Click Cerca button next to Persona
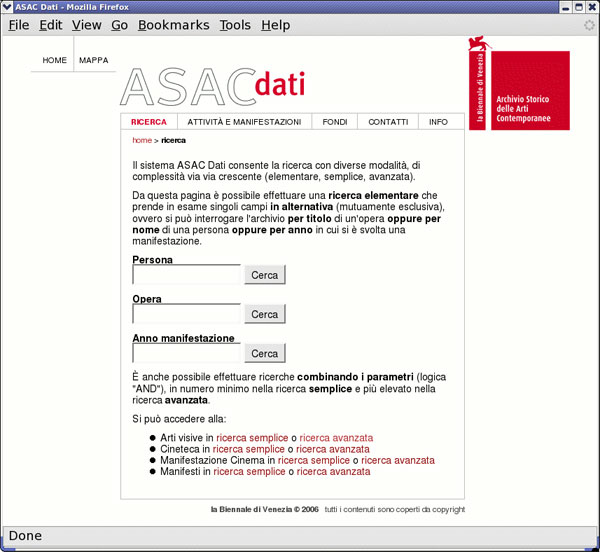 point(265,275)
